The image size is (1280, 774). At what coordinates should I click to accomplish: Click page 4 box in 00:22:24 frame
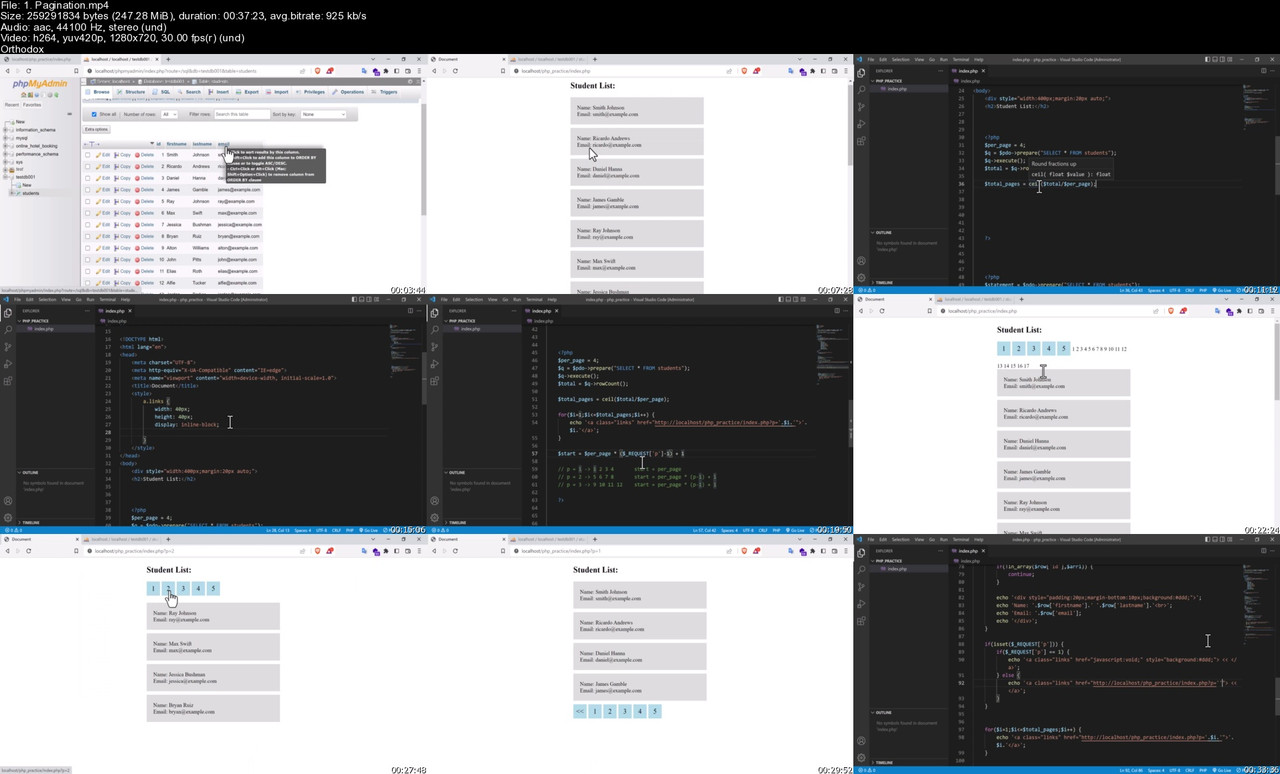(x=1049, y=348)
